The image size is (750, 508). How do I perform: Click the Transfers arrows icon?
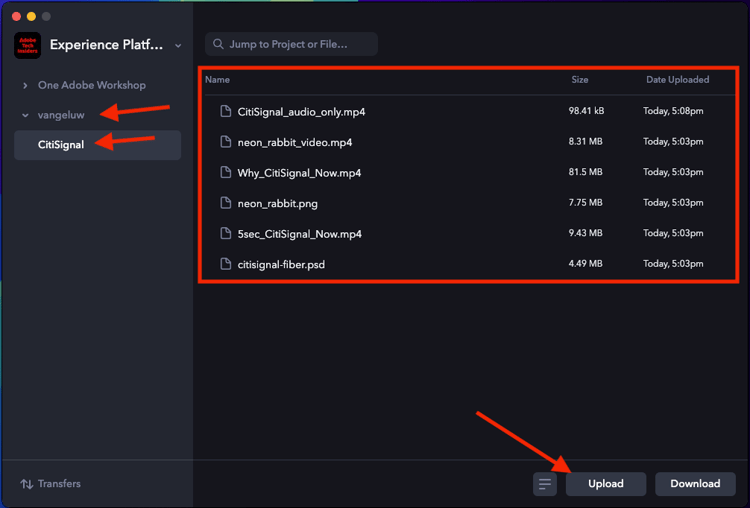pyautogui.click(x=26, y=484)
